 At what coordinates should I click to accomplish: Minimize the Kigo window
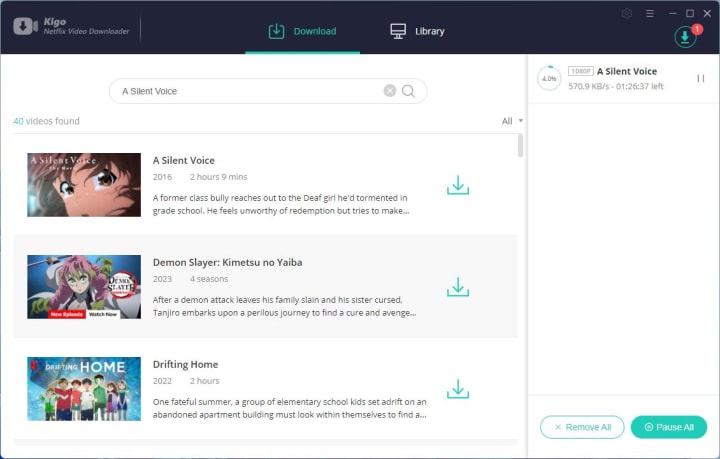coord(673,13)
